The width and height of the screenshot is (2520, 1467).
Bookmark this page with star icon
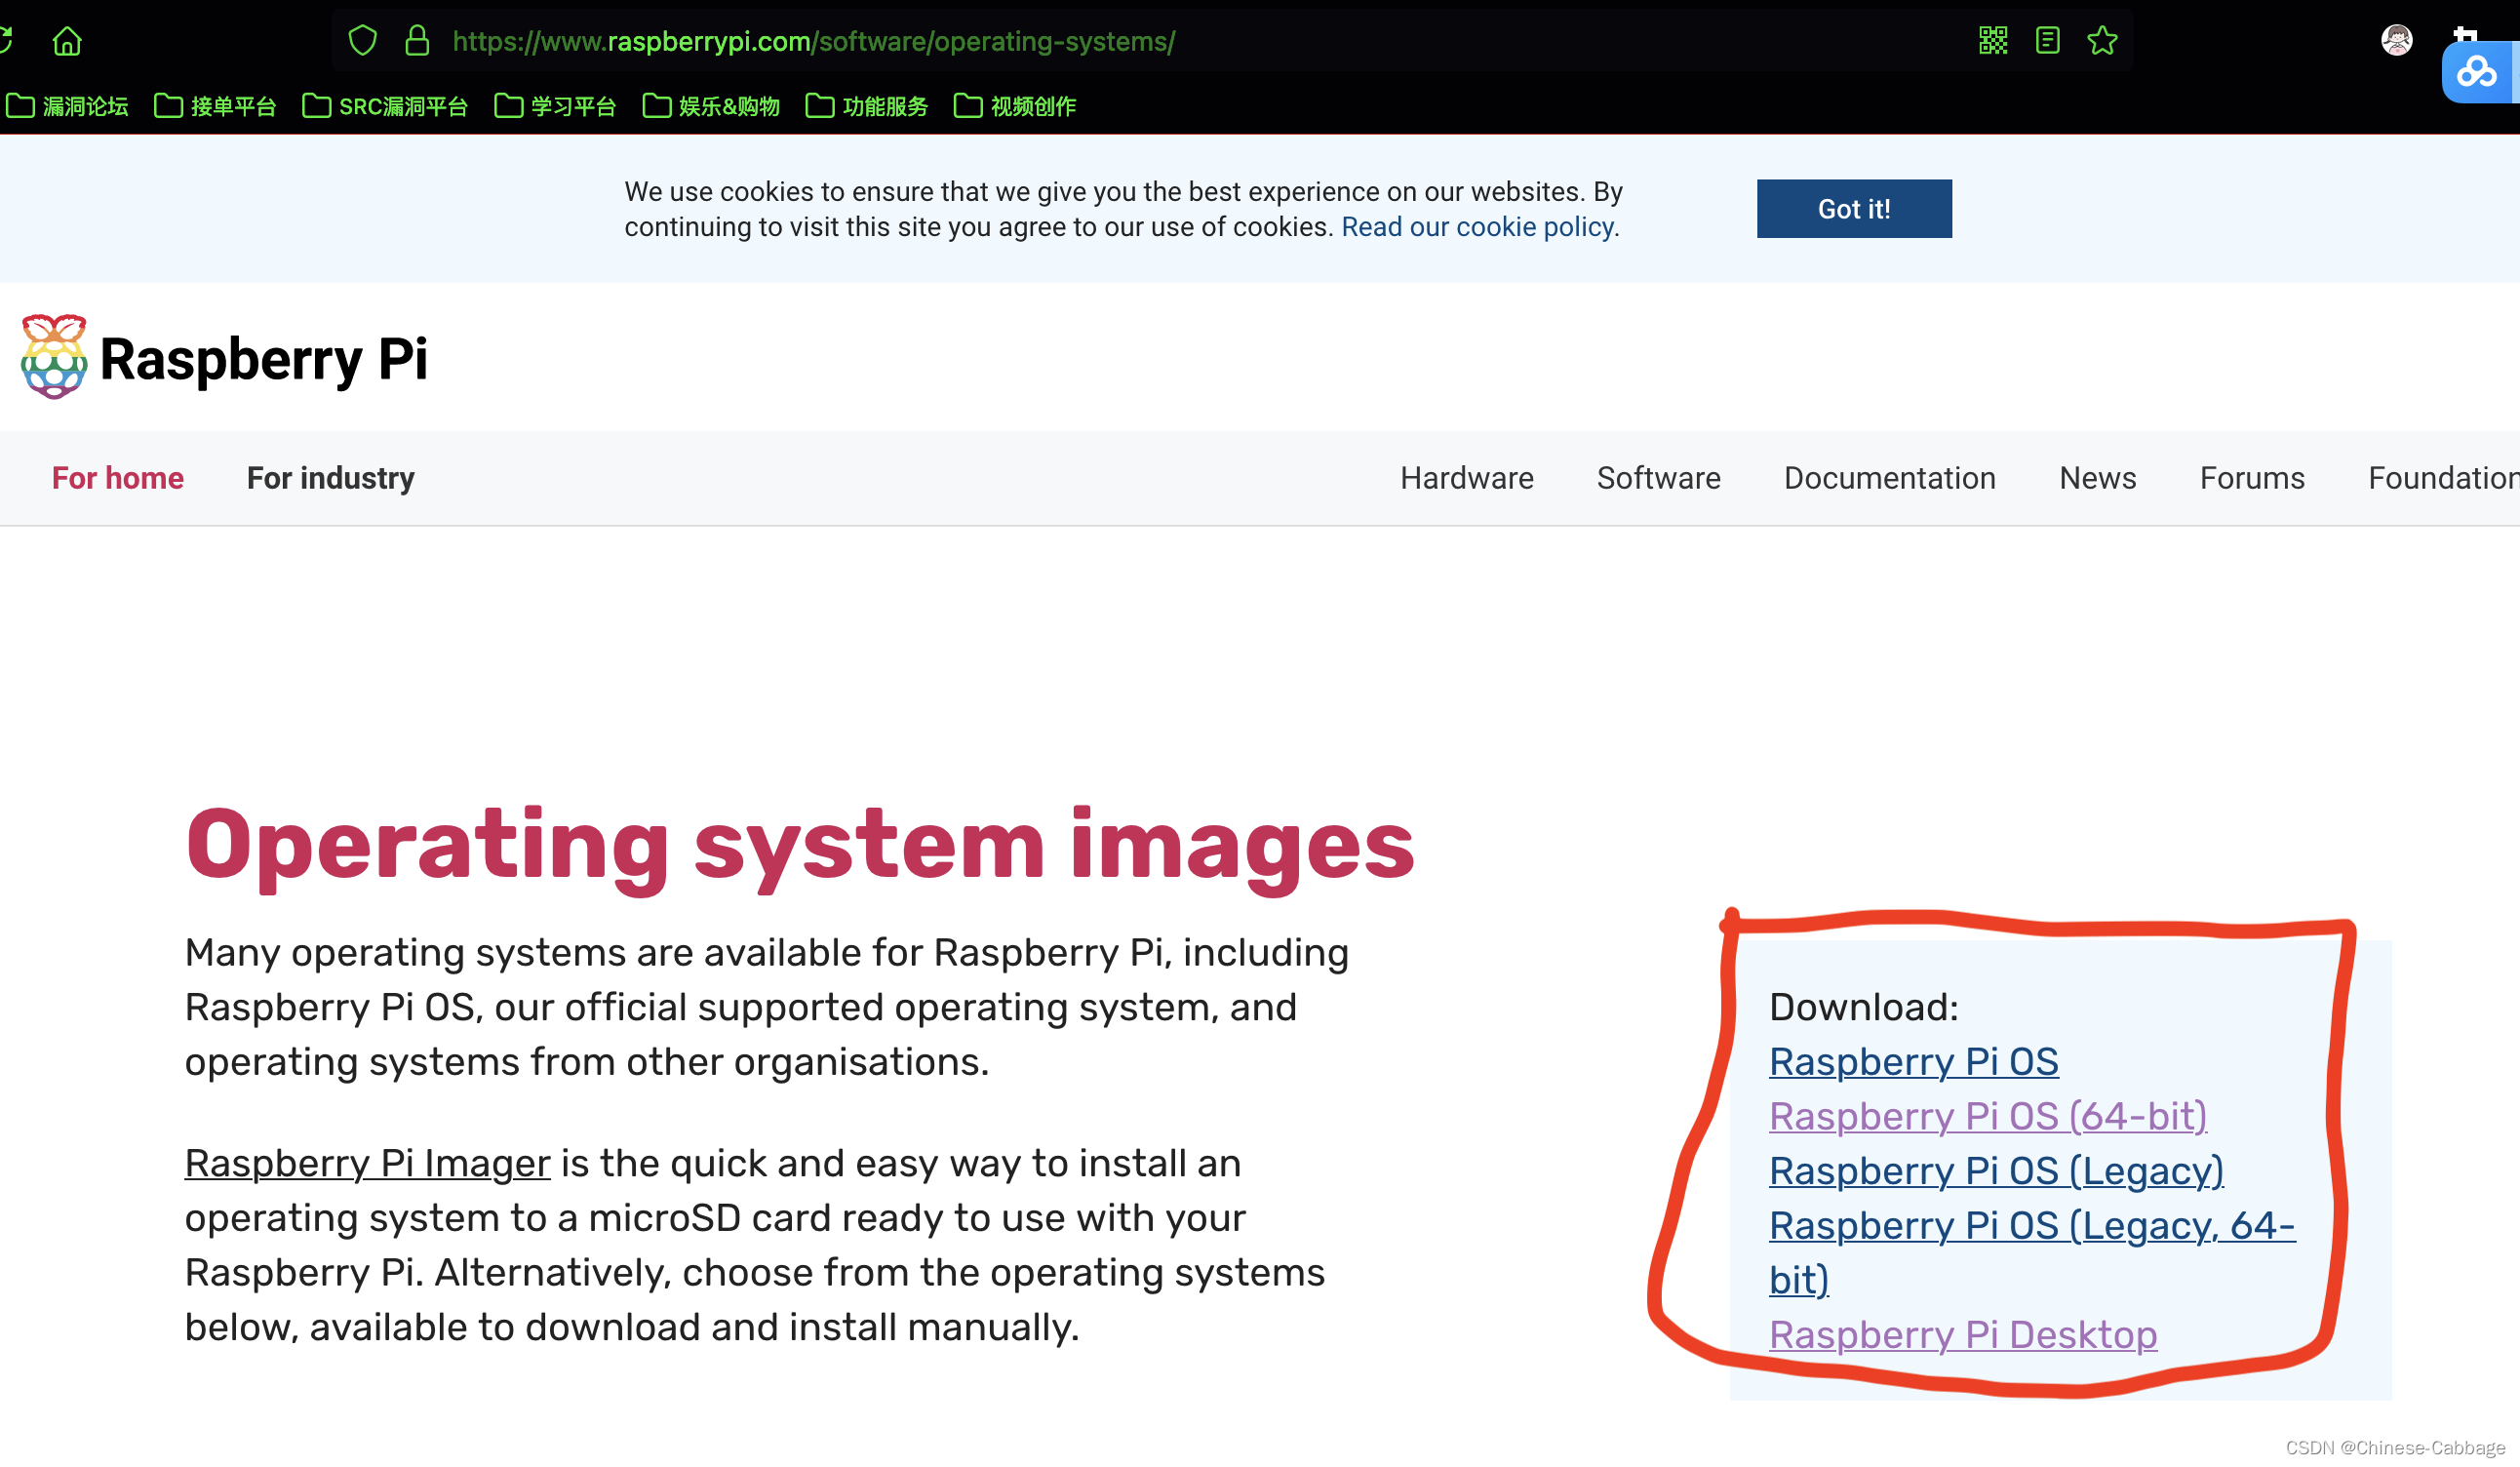click(x=2102, y=41)
